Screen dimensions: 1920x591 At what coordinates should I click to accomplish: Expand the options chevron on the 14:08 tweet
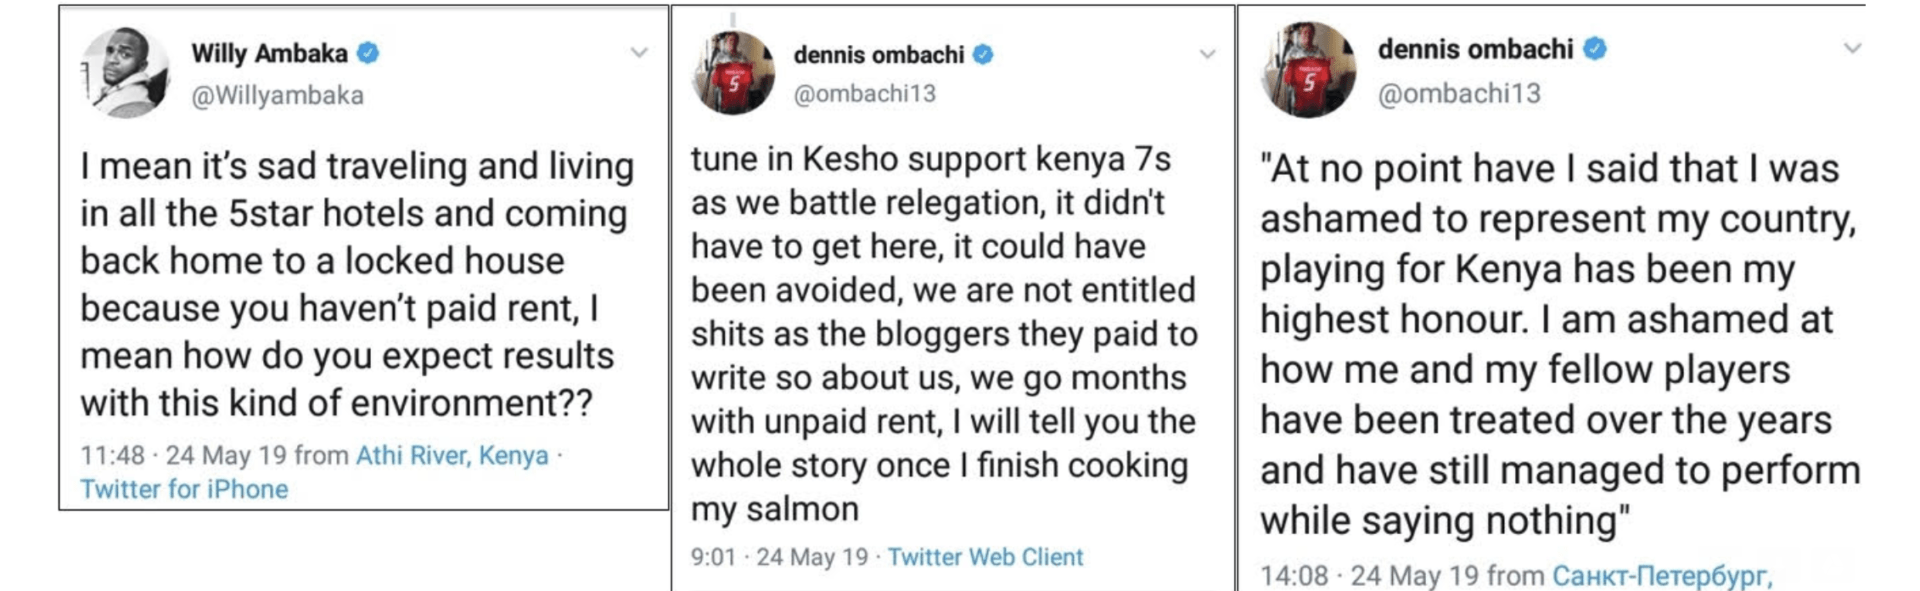pyautogui.click(x=1852, y=48)
